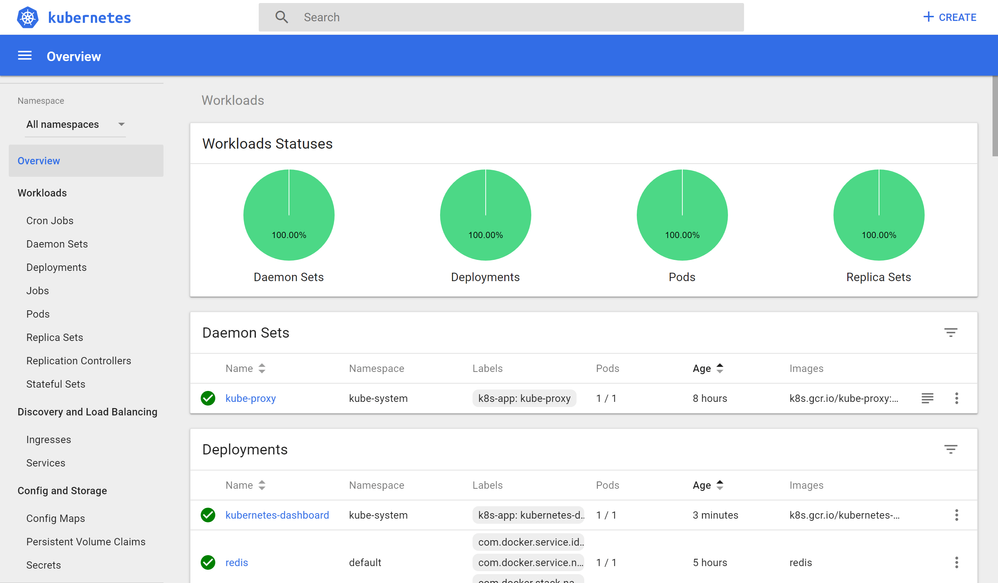Viewport: 998px width, 583px height.
Task: Click the Replica Sets pie chart
Action: (x=879, y=214)
